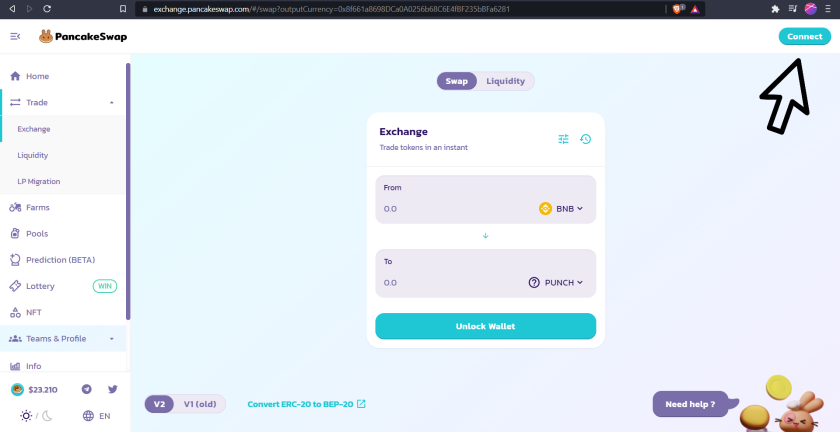This screenshot has width=840, height=432.
Task: Open Convert ERC-20 to BEP-20 link
Action: (x=306, y=404)
